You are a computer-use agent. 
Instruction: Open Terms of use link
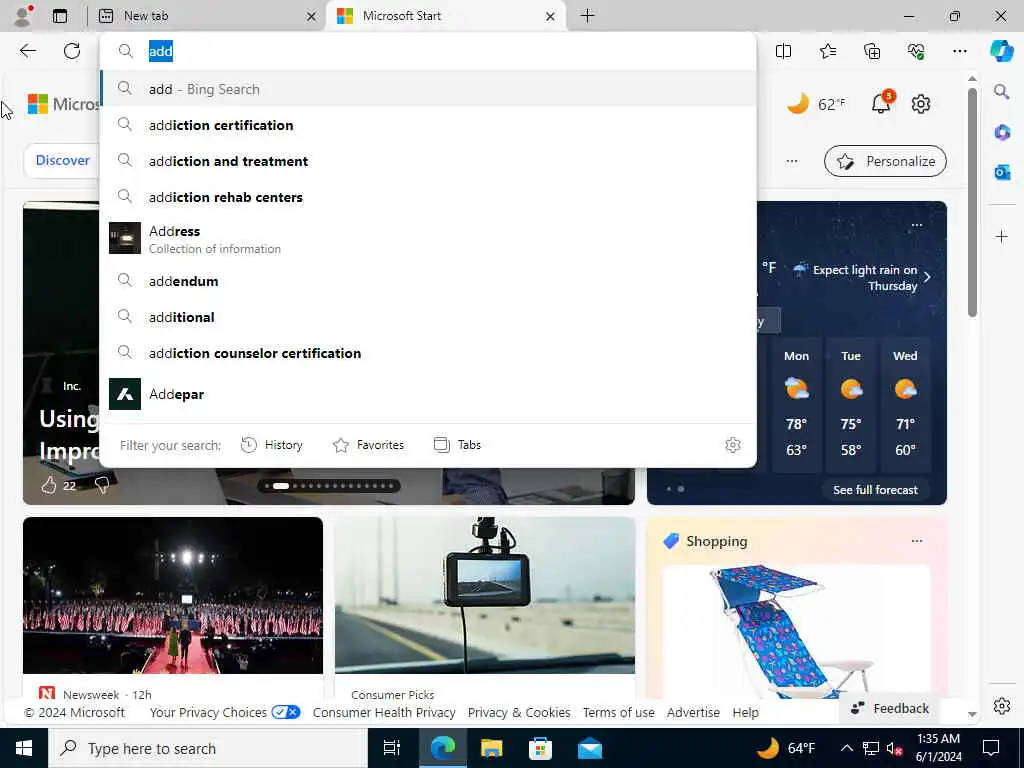point(618,712)
